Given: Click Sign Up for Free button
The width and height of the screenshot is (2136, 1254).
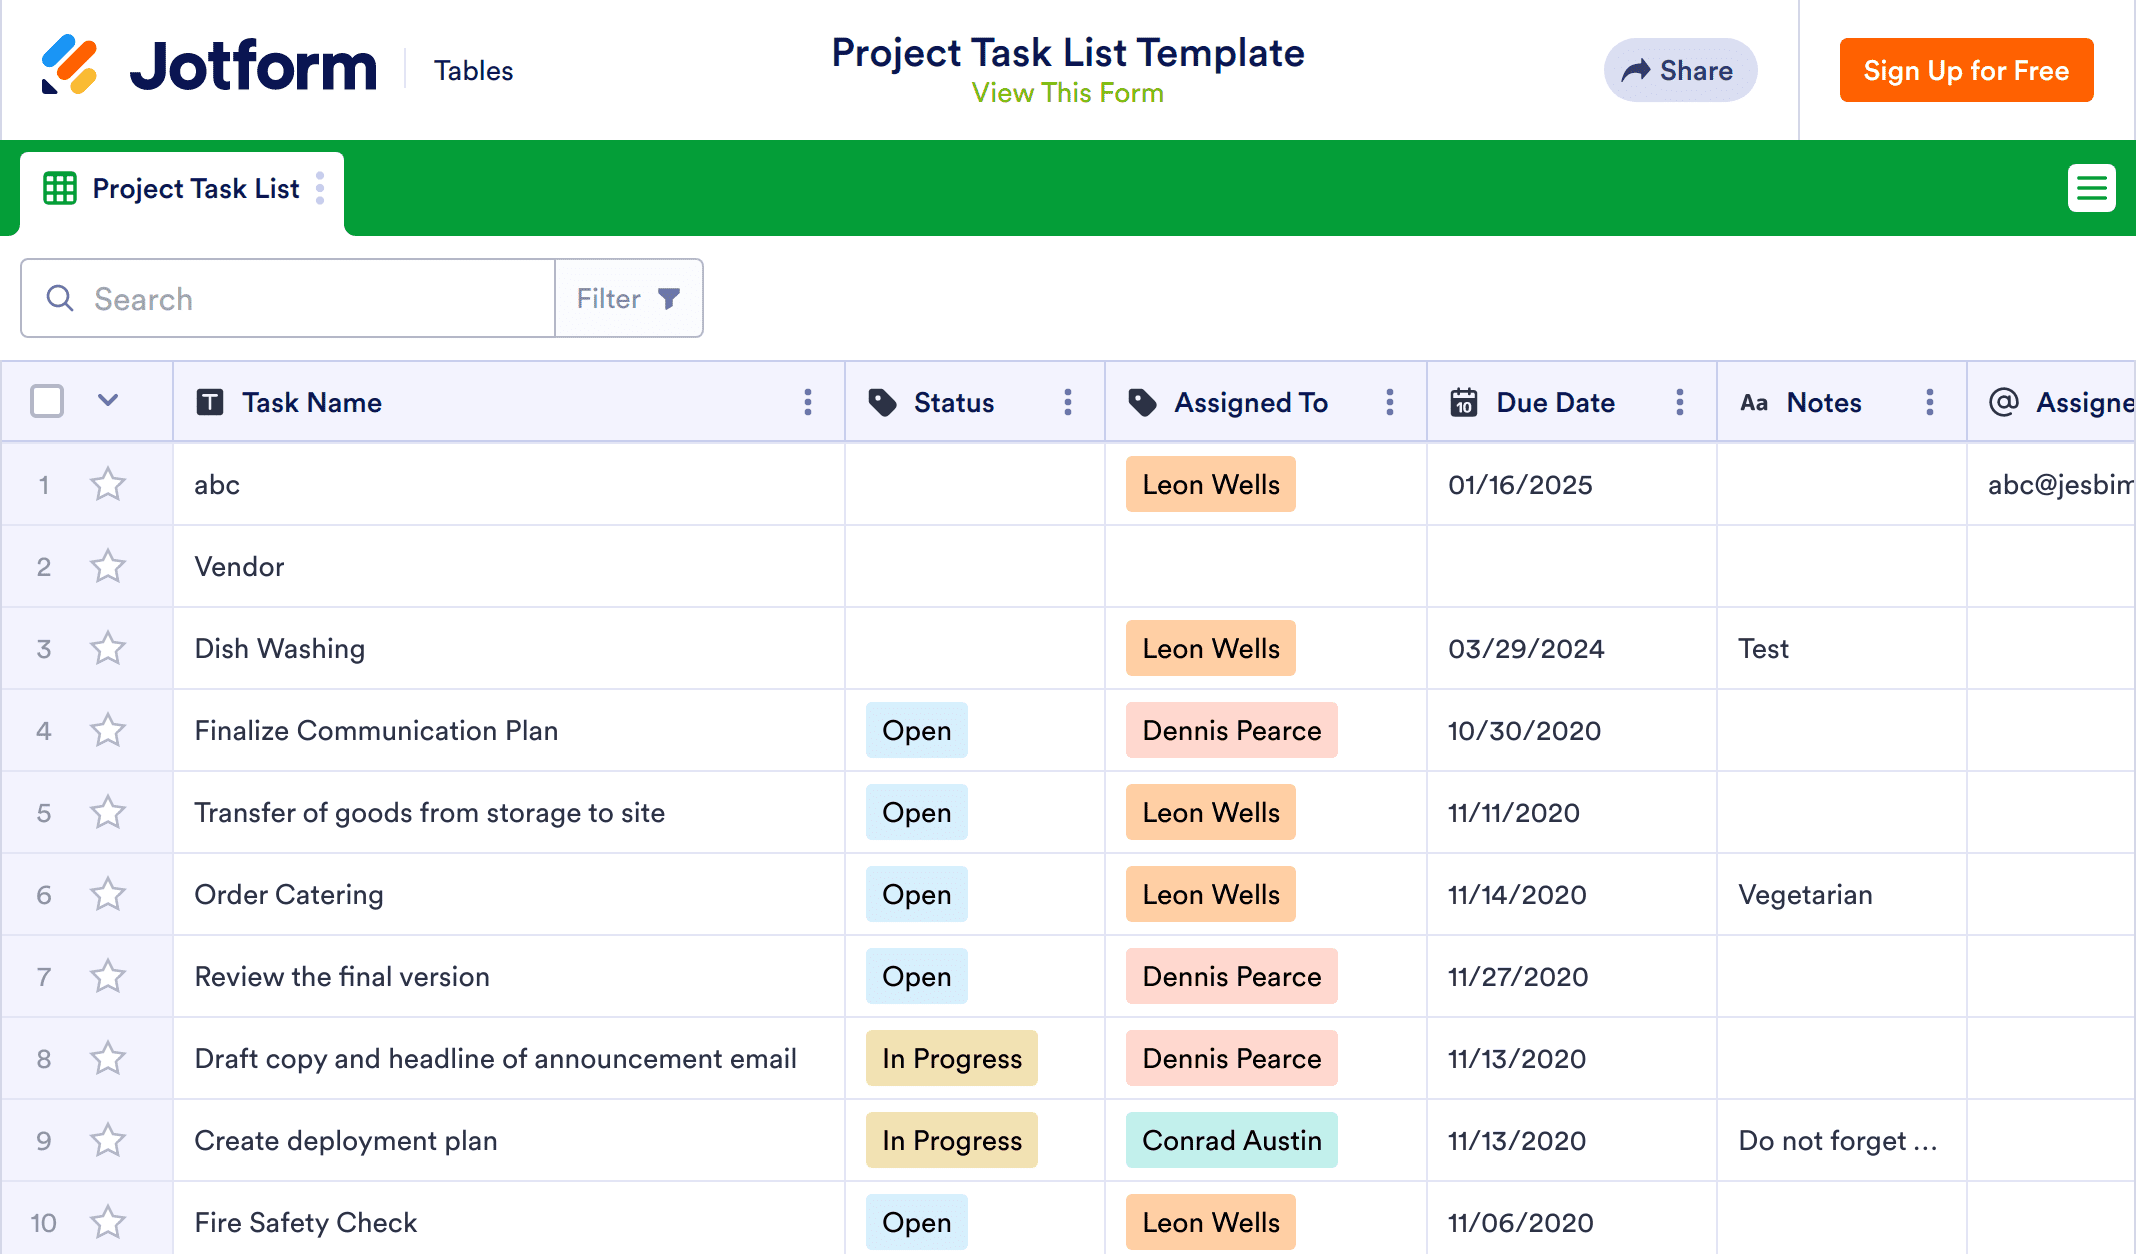Looking at the screenshot, I should point(1965,70).
